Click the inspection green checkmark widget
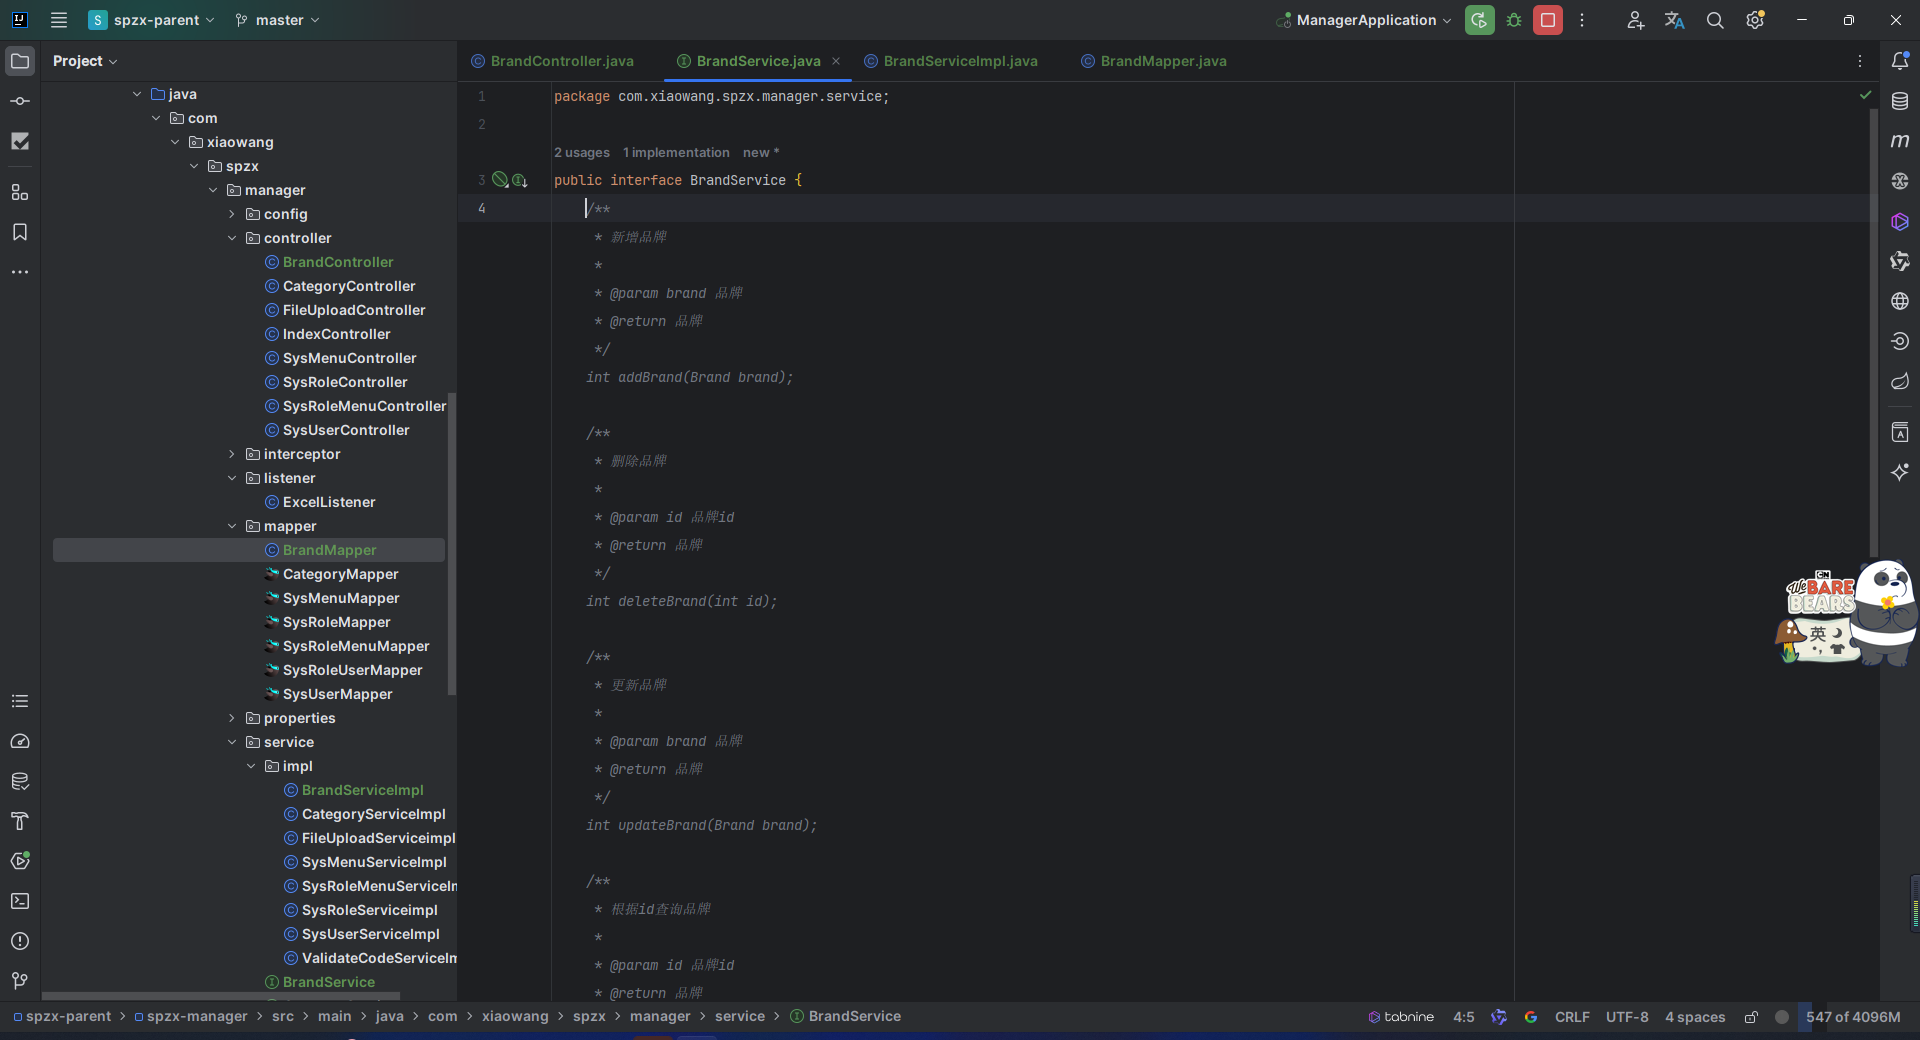 (1865, 95)
